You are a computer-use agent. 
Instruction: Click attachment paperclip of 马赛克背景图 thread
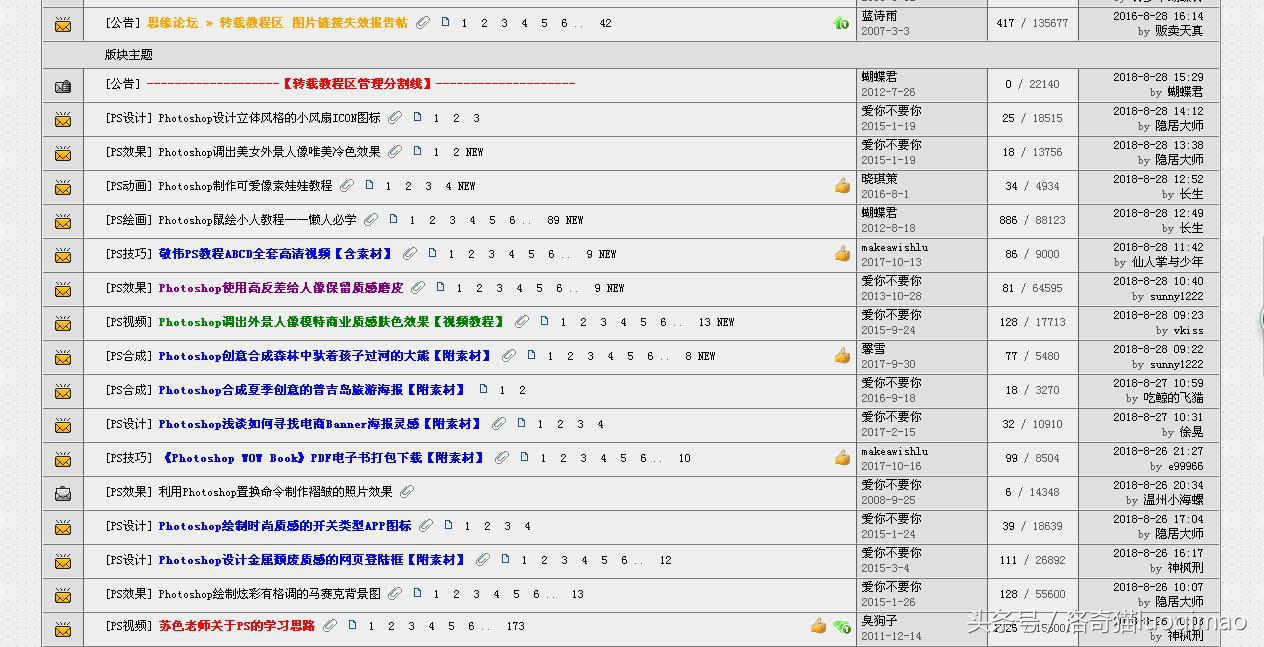point(395,594)
